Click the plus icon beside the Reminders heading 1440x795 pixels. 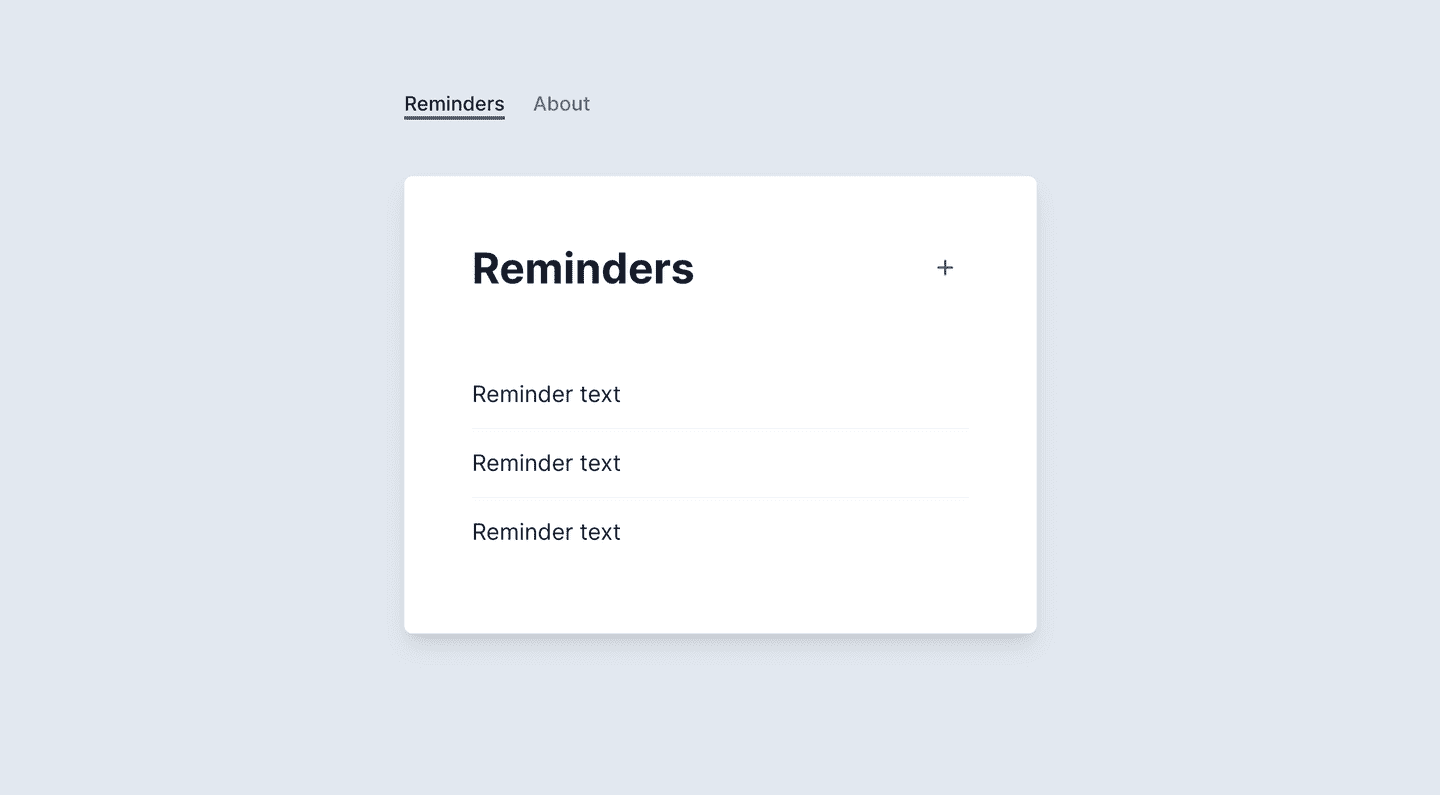coord(944,267)
